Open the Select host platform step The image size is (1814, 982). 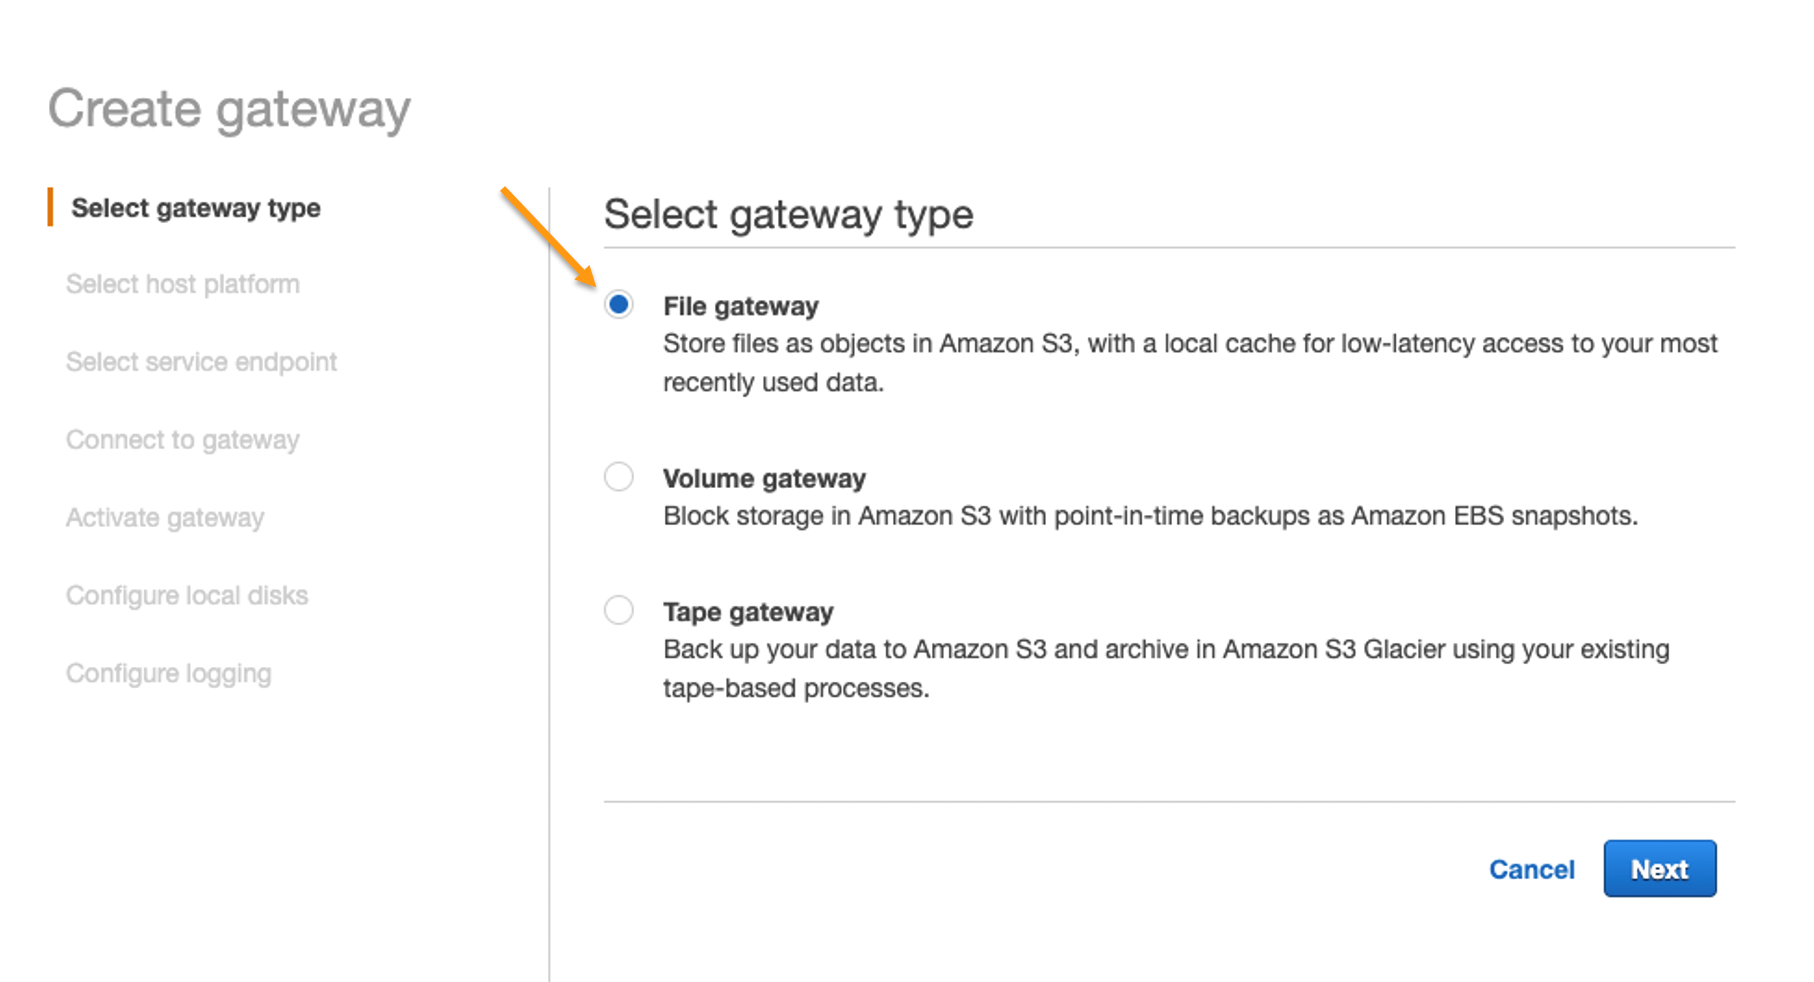(183, 283)
